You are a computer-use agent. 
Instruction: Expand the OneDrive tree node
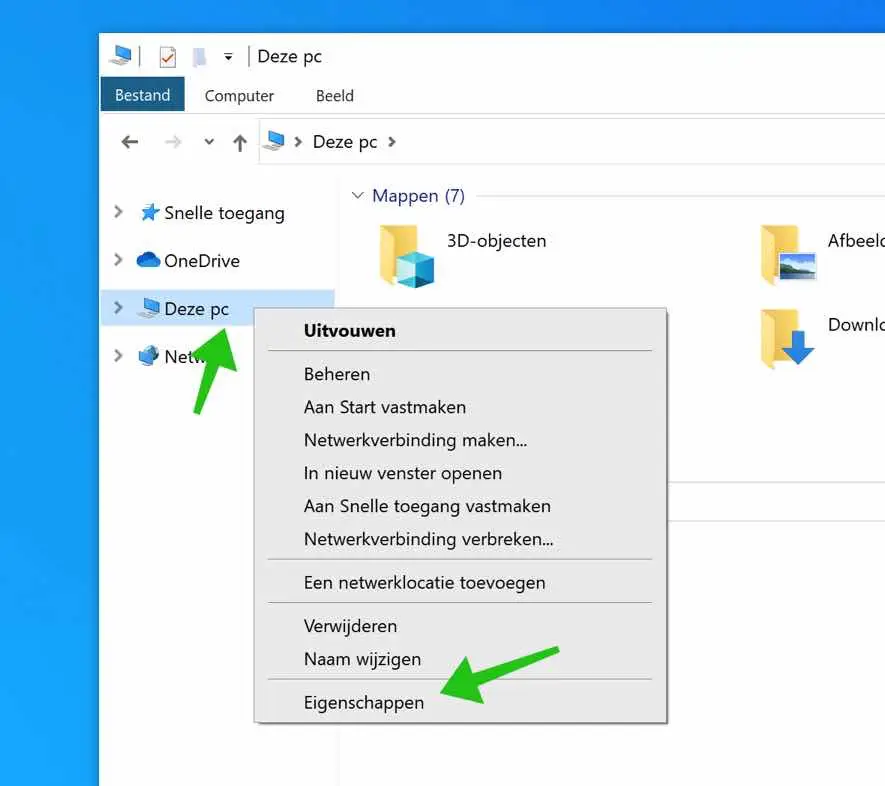coord(118,260)
